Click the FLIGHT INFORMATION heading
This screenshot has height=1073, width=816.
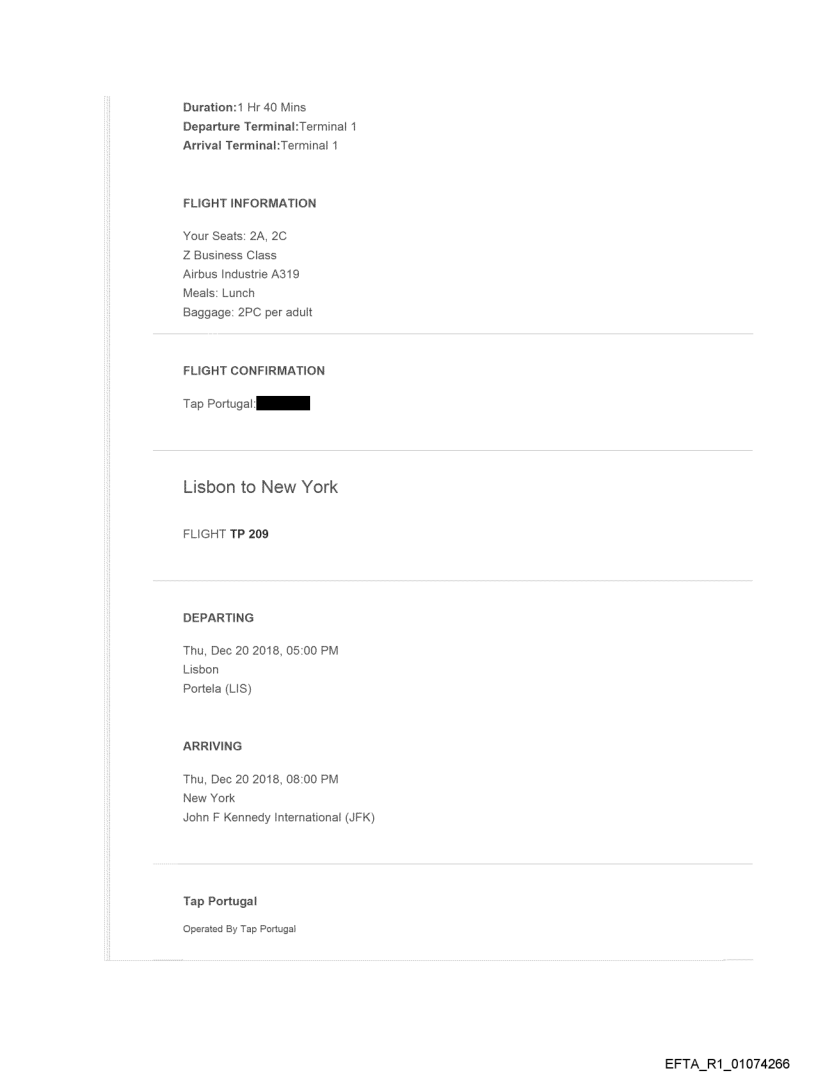[249, 203]
